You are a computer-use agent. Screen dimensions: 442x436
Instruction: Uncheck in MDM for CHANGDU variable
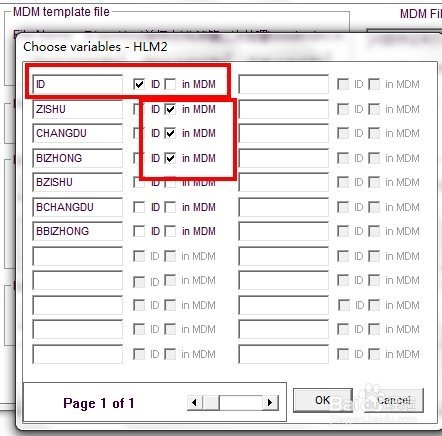[170, 133]
